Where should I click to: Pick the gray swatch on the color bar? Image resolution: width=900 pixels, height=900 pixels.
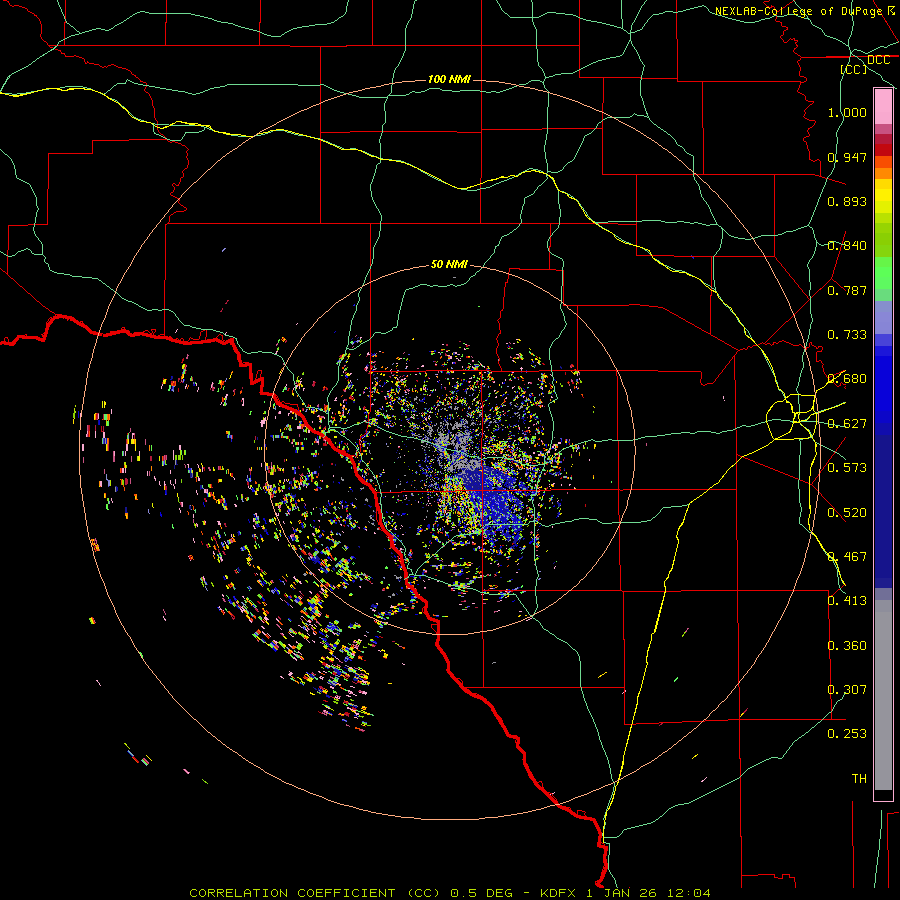(x=883, y=695)
